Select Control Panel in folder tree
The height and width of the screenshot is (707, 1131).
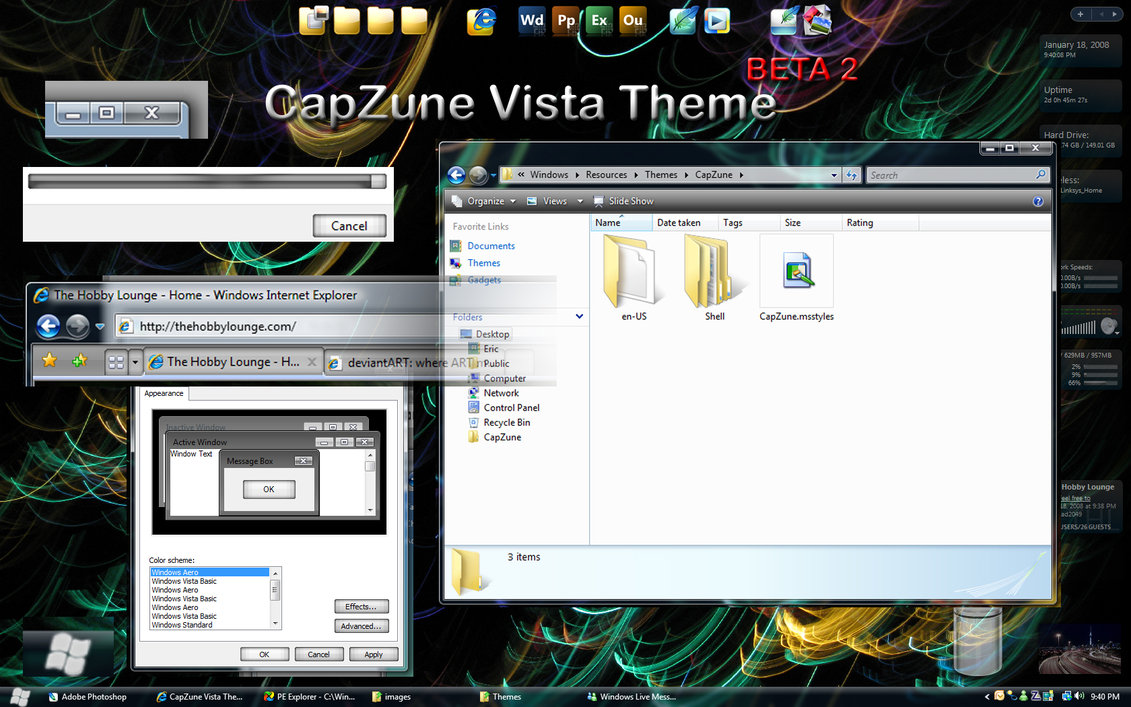click(511, 408)
